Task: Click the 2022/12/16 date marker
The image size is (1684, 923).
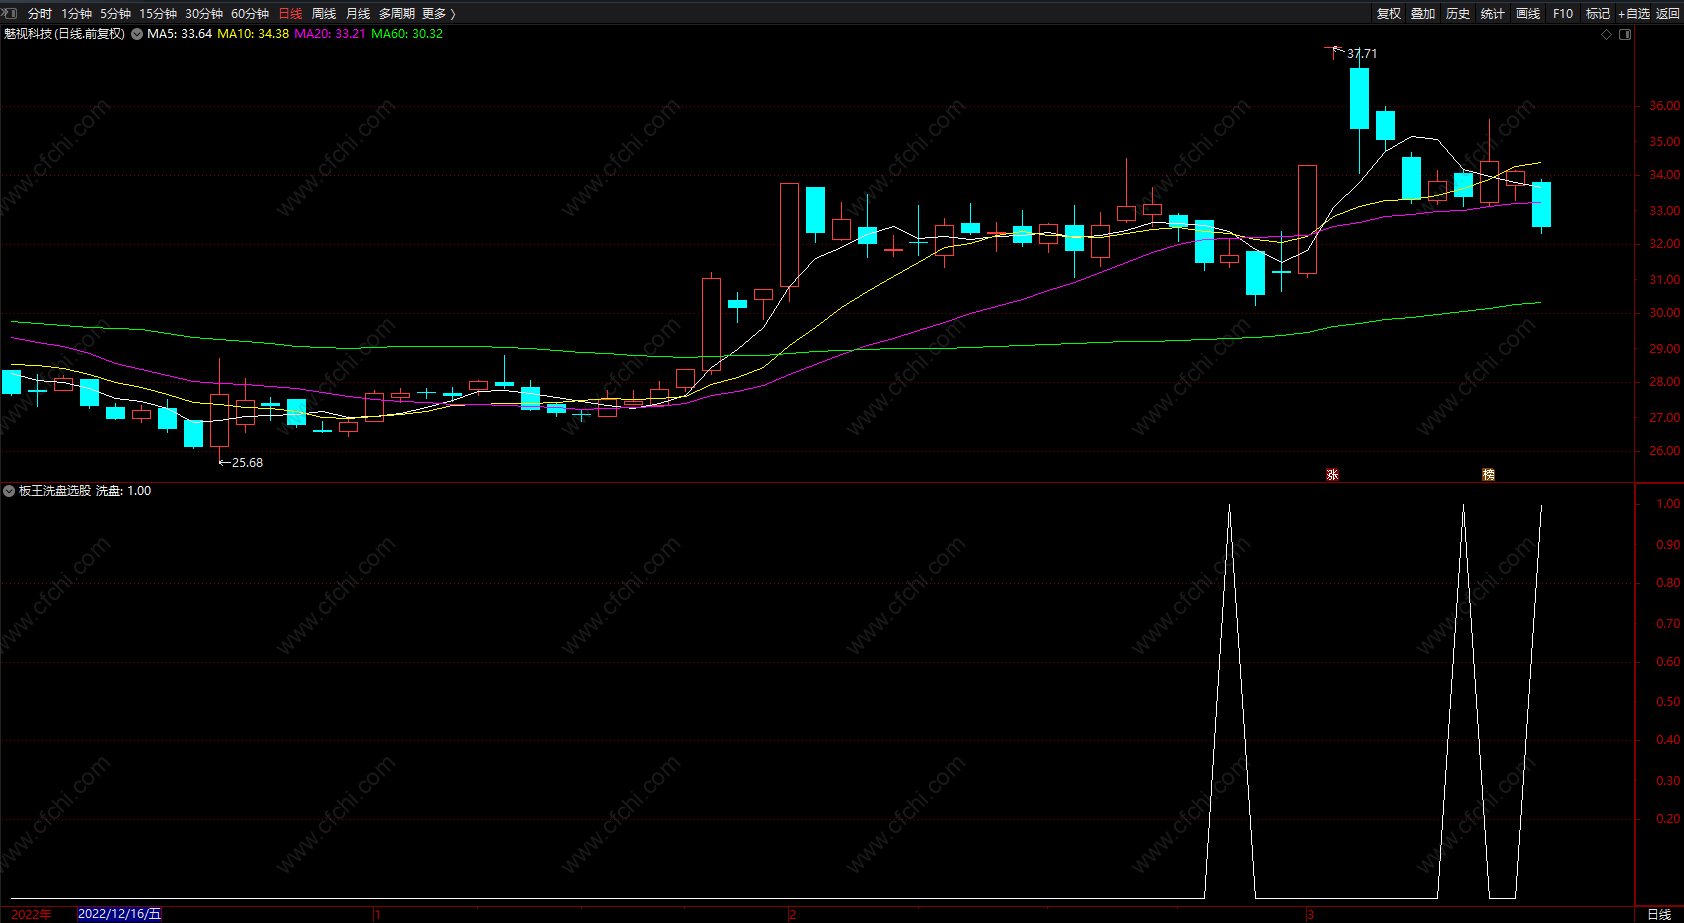Action: 119,914
